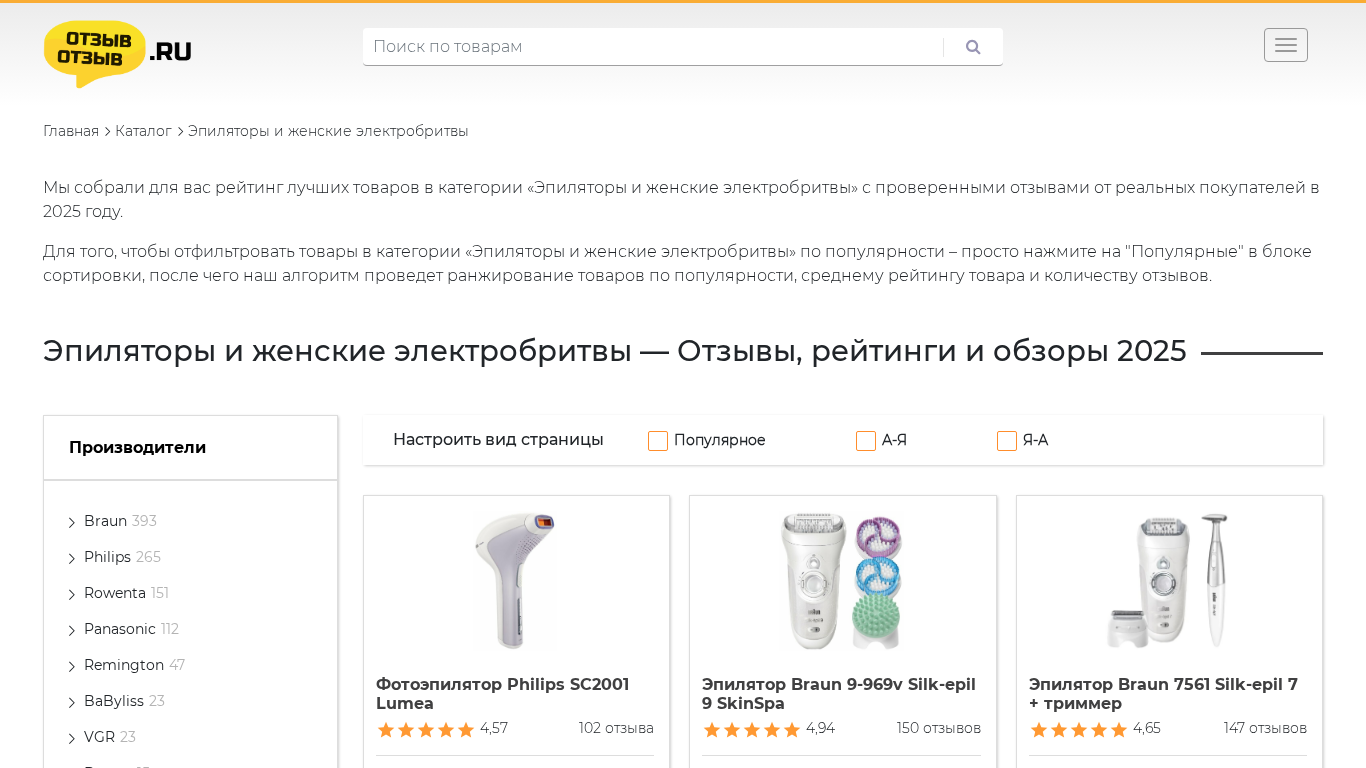Click the star rating for Braun 9-969v
The height and width of the screenshot is (768, 1366).
(x=752, y=730)
